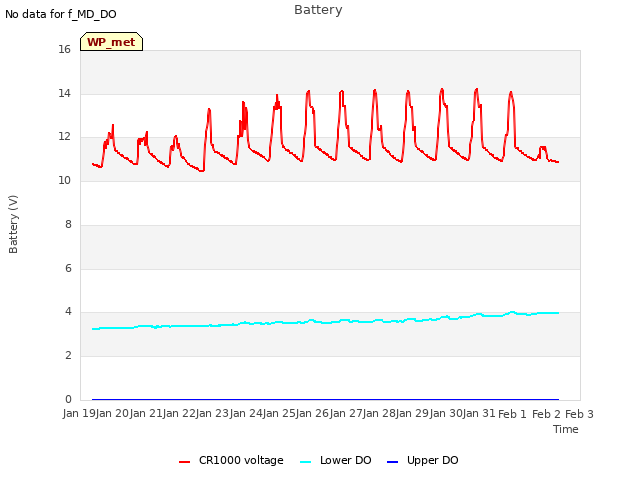This screenshot has width=640, height=480.
Task: Click the WP_met annotation label
Action: (111, 42)
